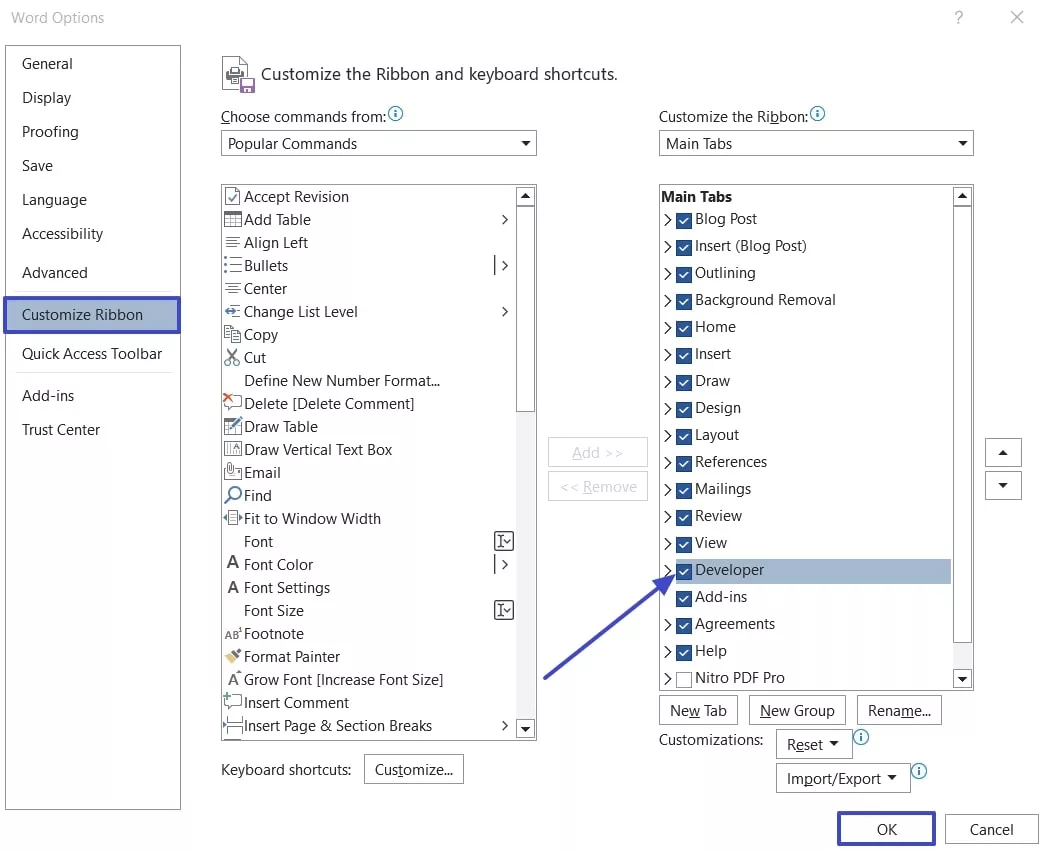Select the Font Color A icon
Viewport: 1046px width, 850px height.
232,562
